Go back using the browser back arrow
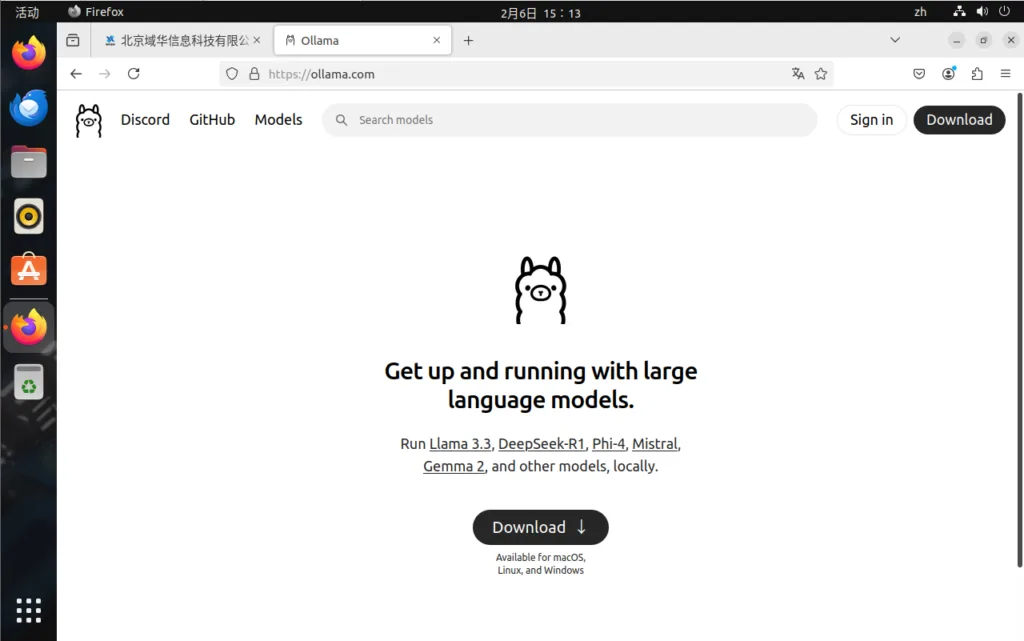Viewport: 1024px width, 641px height. click(76, 74)
